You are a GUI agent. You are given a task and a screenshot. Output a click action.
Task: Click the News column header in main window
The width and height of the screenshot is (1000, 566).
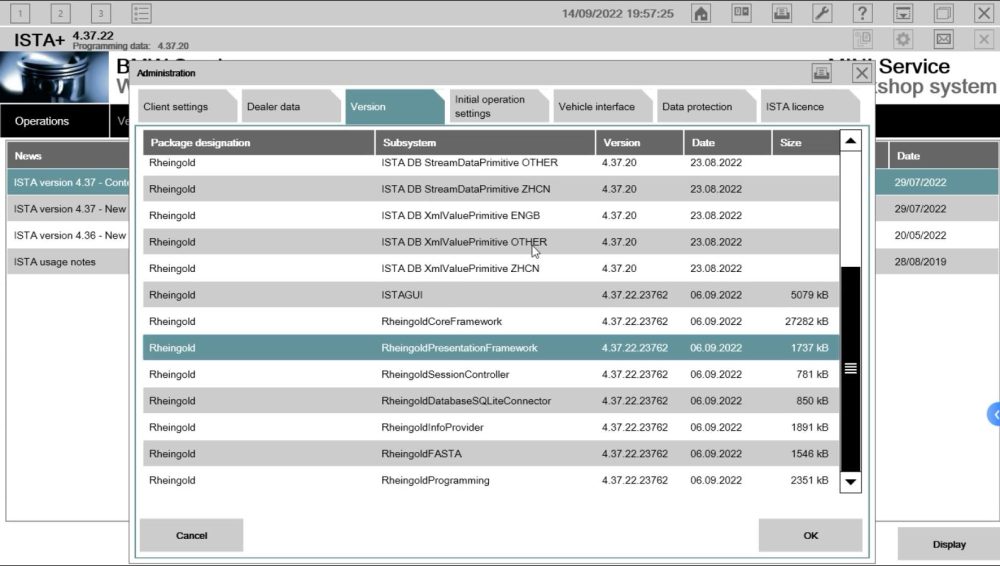(x=68, y=156)
